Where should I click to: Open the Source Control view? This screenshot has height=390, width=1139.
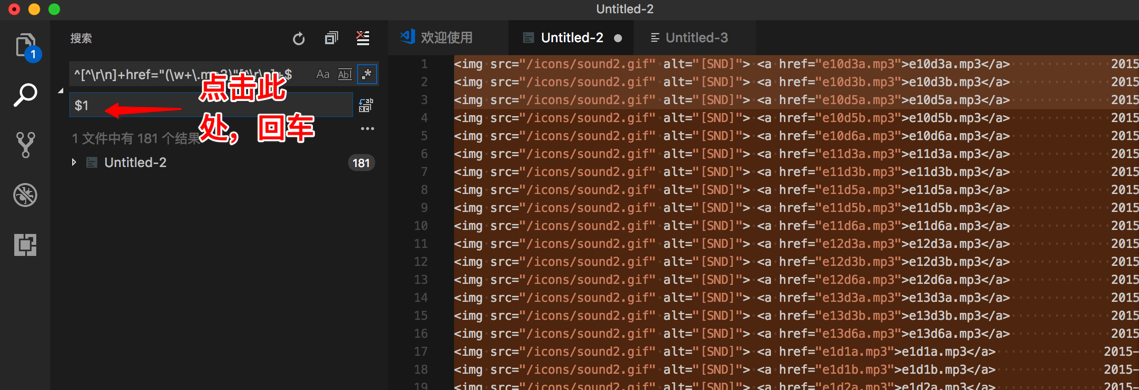pyautogui.click(x=25, y=145)
